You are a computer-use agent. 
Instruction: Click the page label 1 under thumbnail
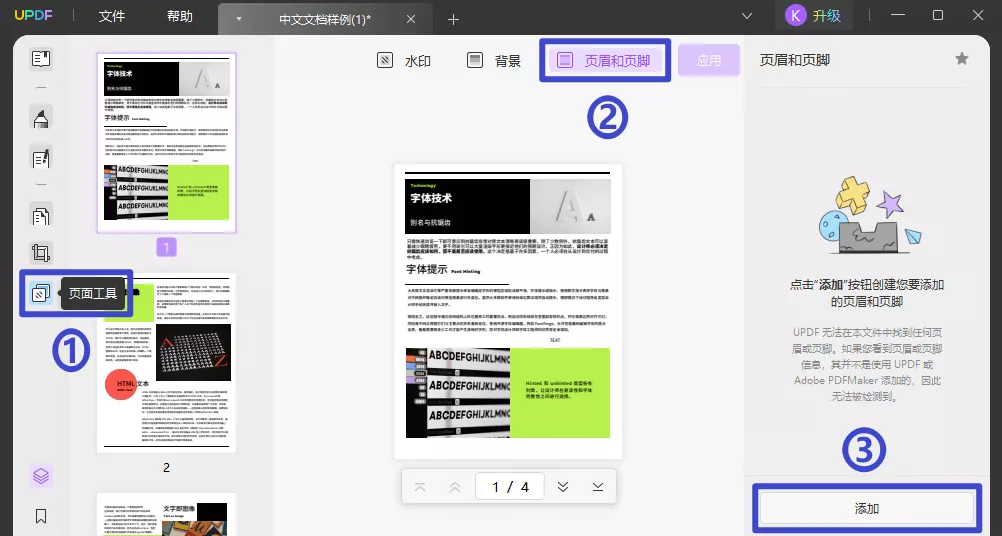tap(166, 248)
